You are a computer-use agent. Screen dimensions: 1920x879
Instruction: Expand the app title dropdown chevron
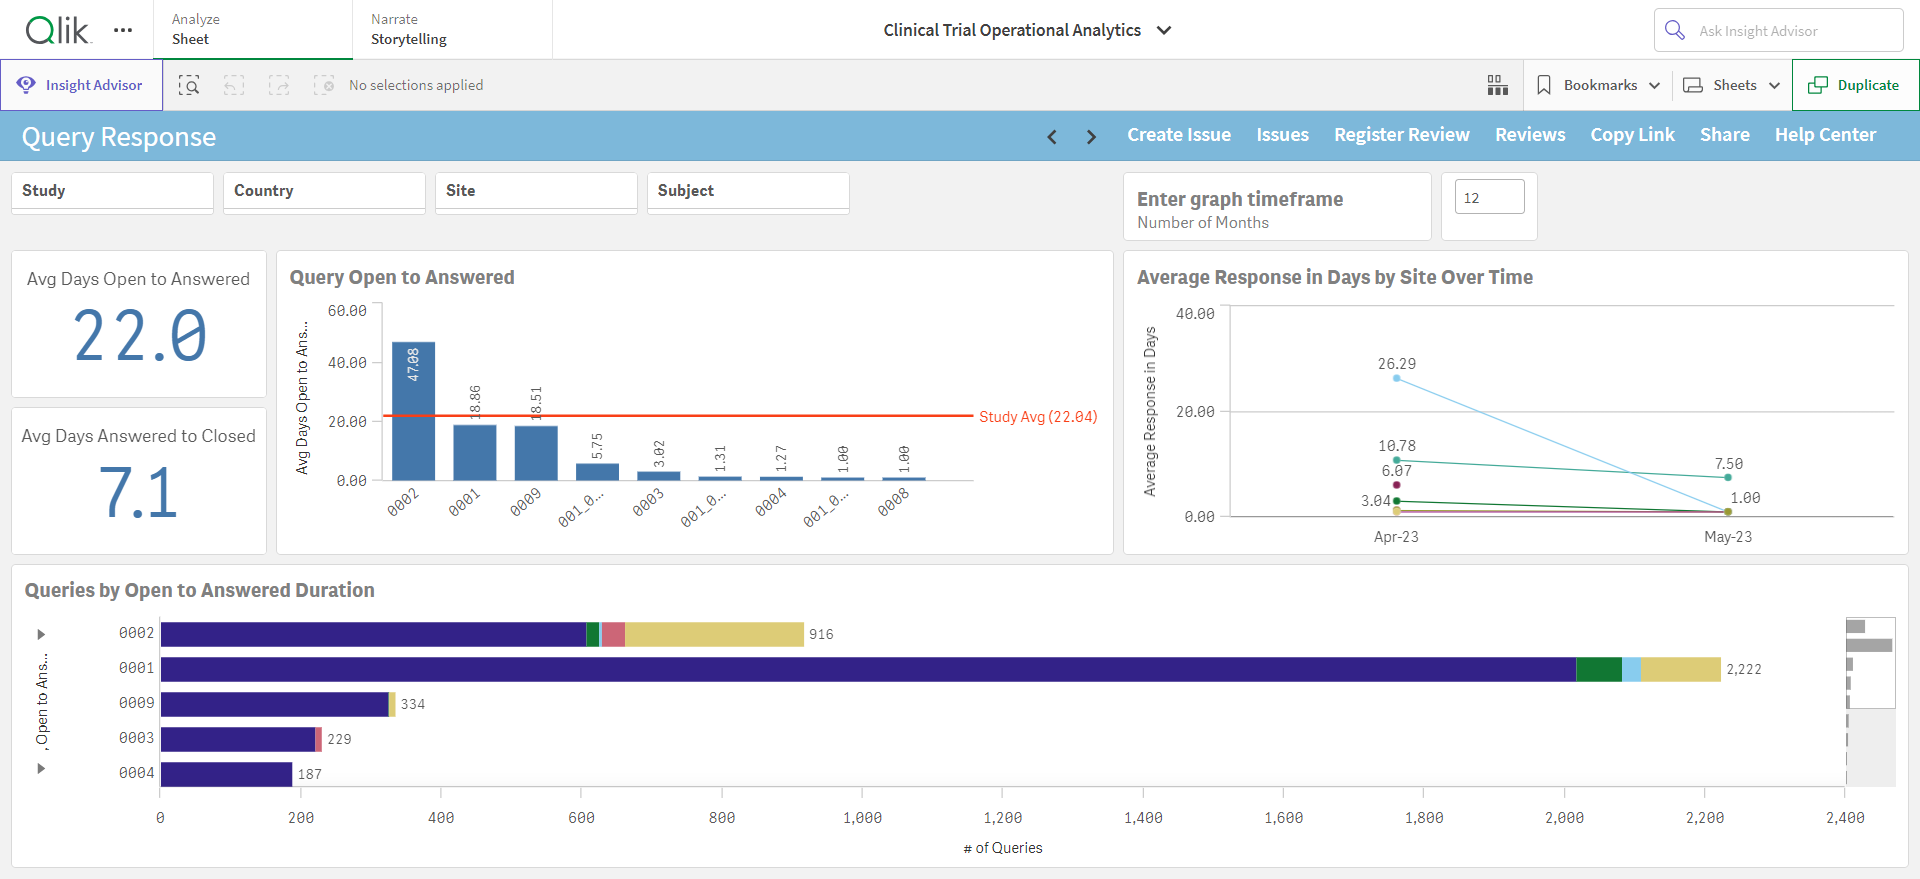1164,30
